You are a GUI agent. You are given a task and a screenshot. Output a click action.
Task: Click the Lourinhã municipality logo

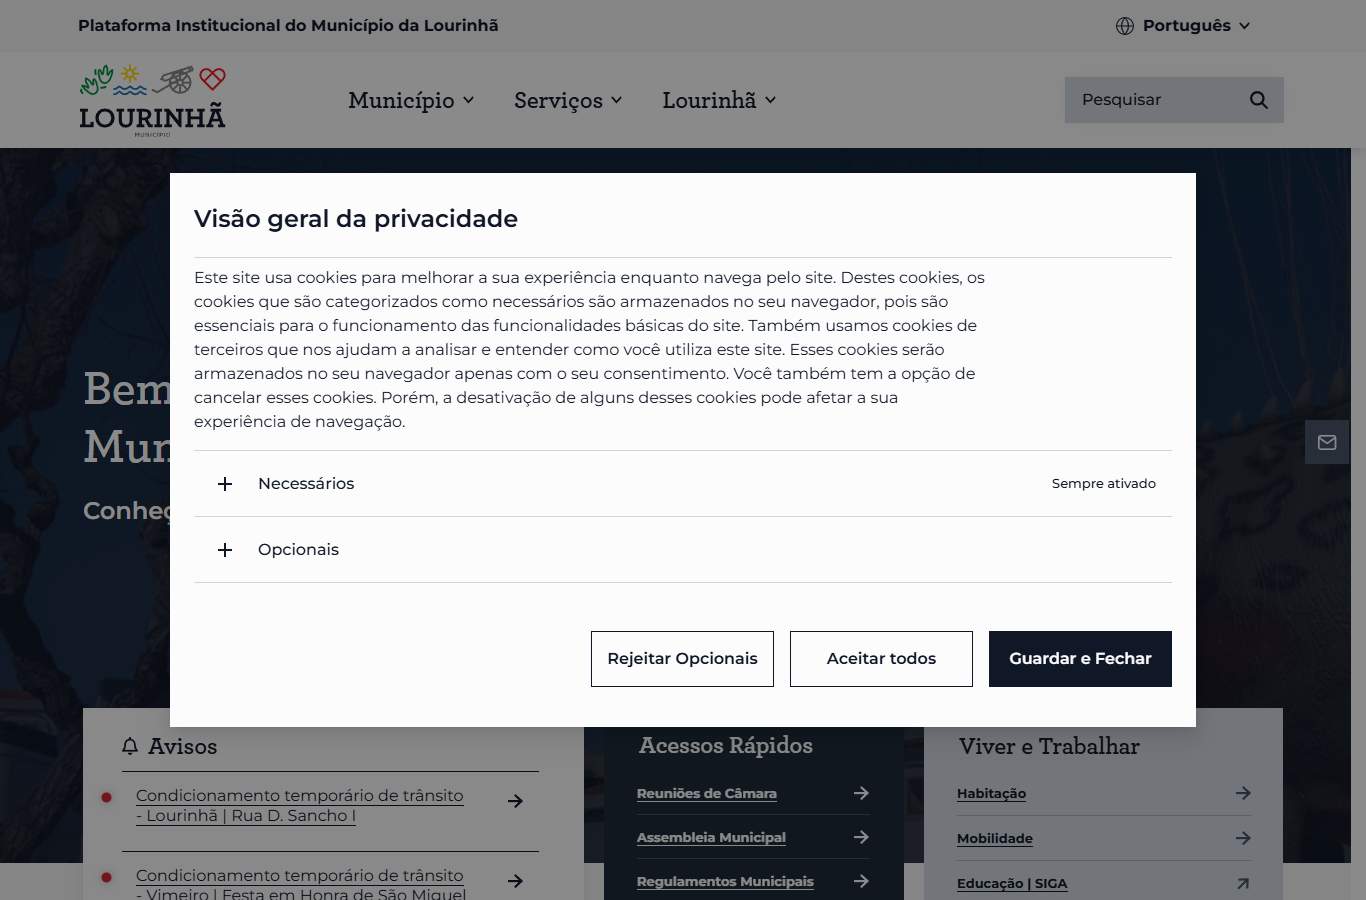[x=152, y=100]
